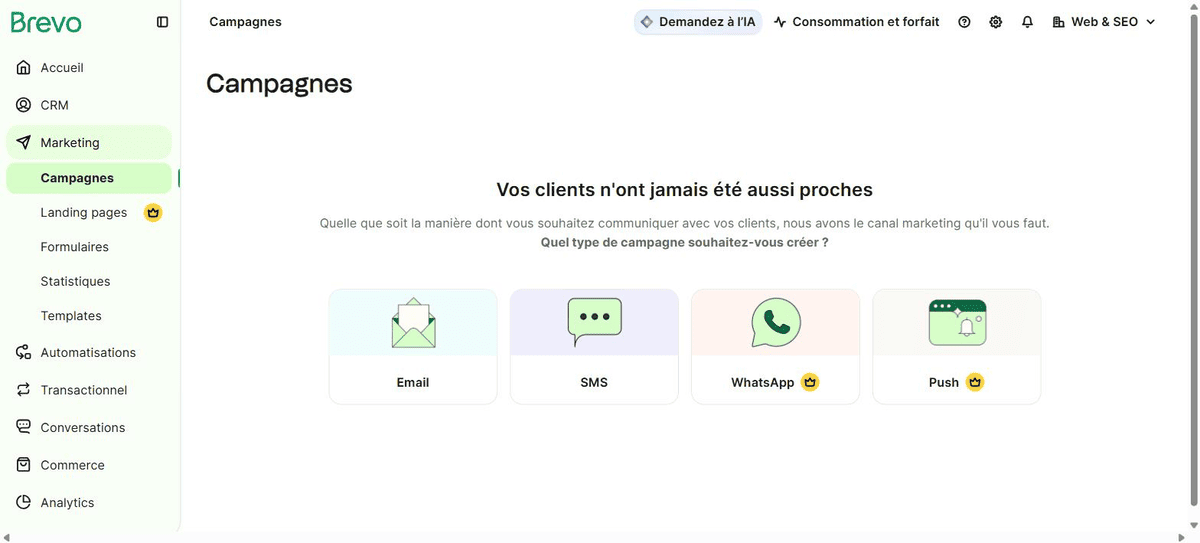Click the Demandez à l'IA button

[698, 22]
